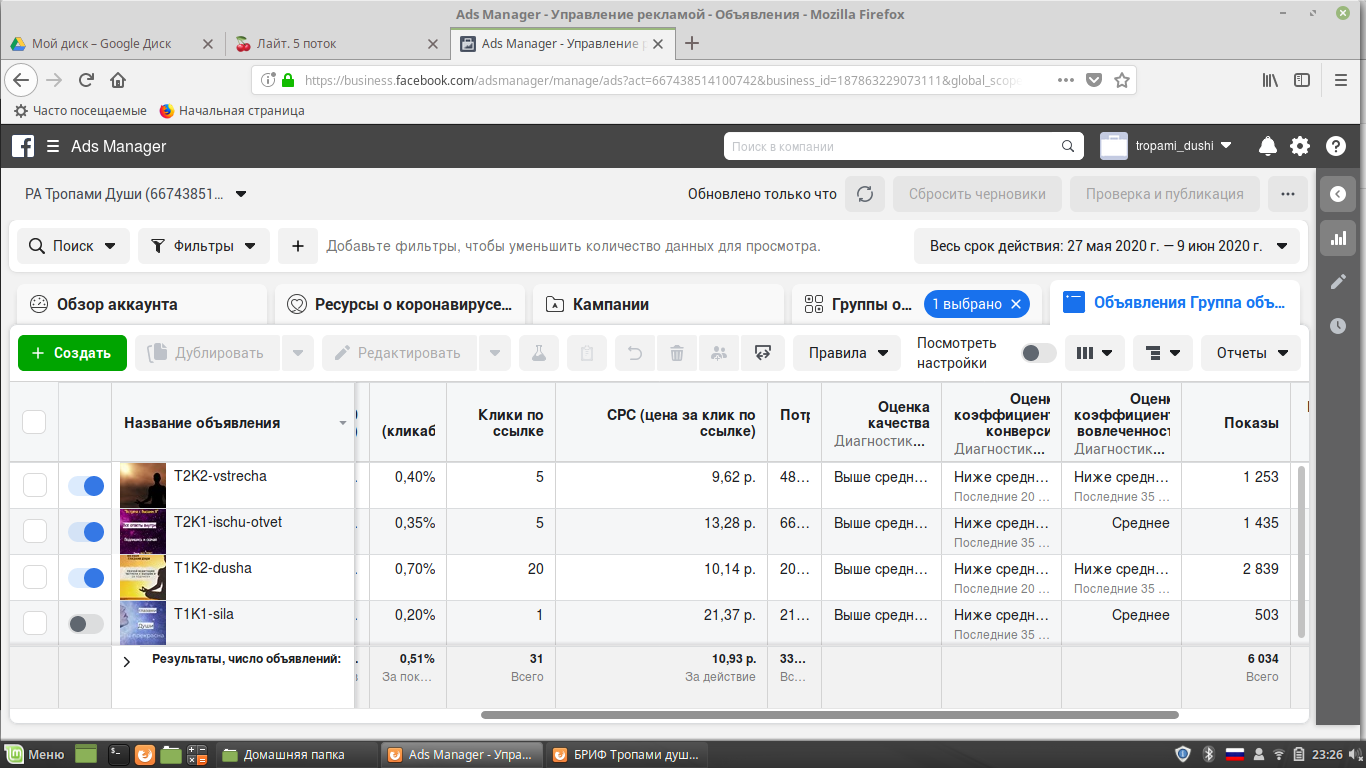
Task: Open the Pocket save icon
Action: (x=1095, y=80)
